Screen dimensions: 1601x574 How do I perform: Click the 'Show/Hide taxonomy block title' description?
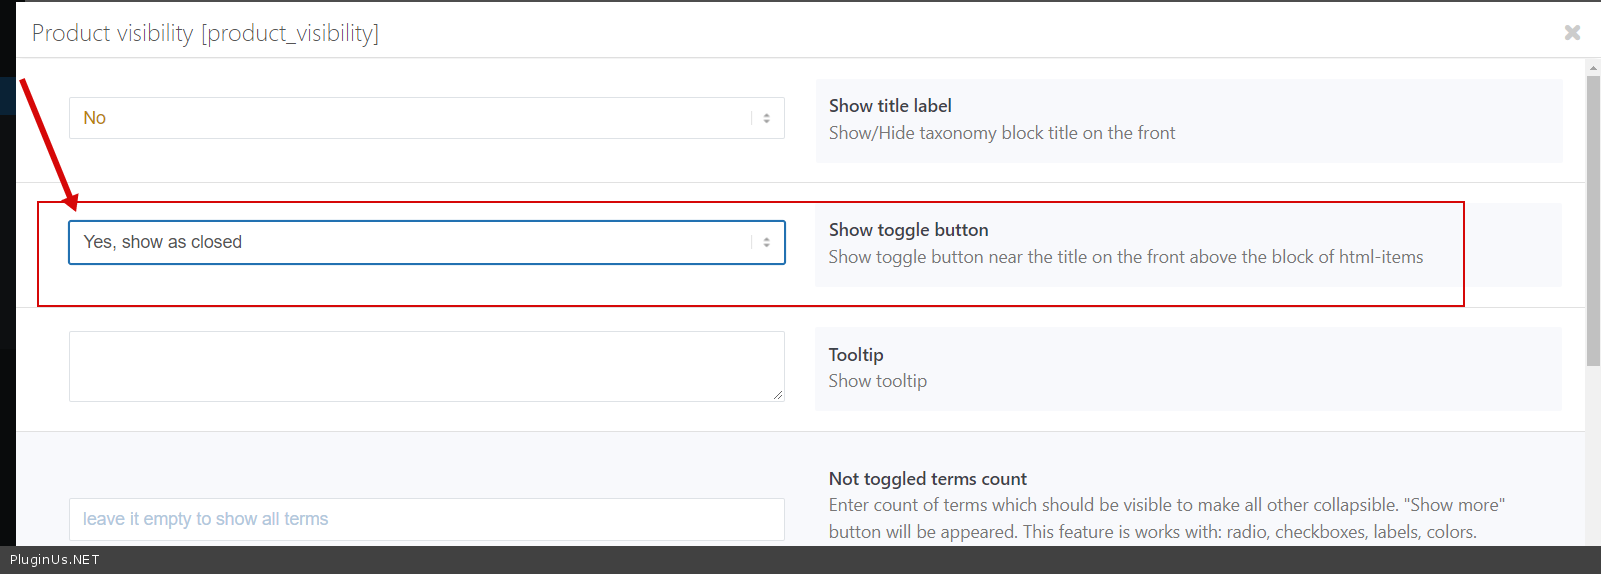pyautogui.click(x=1001, y=133)
